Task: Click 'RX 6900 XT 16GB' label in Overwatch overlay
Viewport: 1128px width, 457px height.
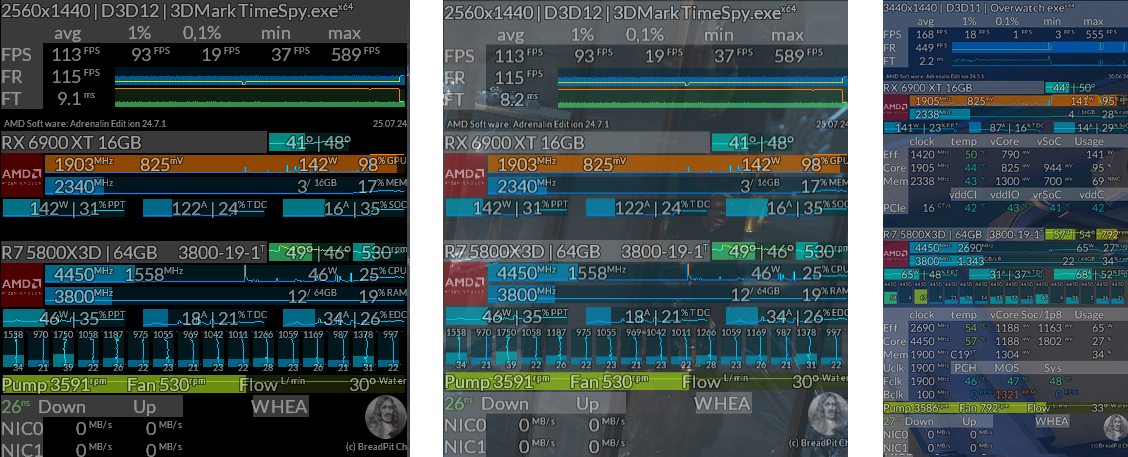Action: 929,88
